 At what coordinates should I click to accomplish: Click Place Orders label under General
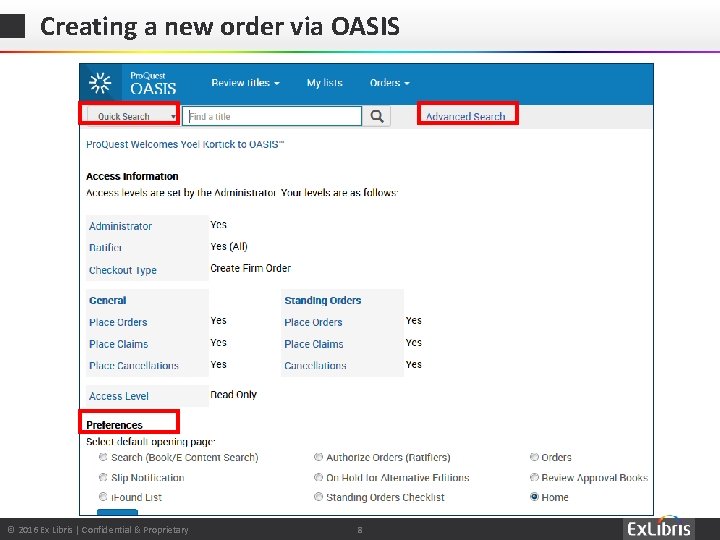[118, 322]
